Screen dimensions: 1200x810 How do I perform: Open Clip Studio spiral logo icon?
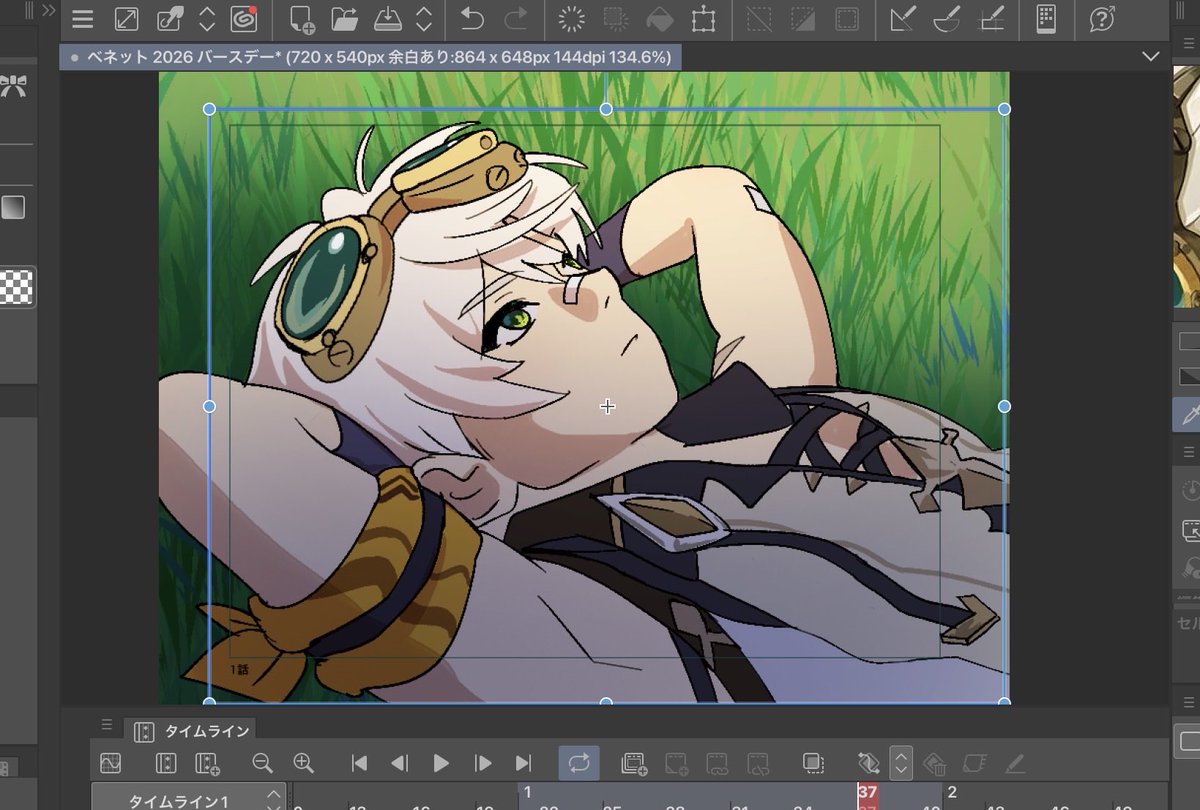[244, 19]
